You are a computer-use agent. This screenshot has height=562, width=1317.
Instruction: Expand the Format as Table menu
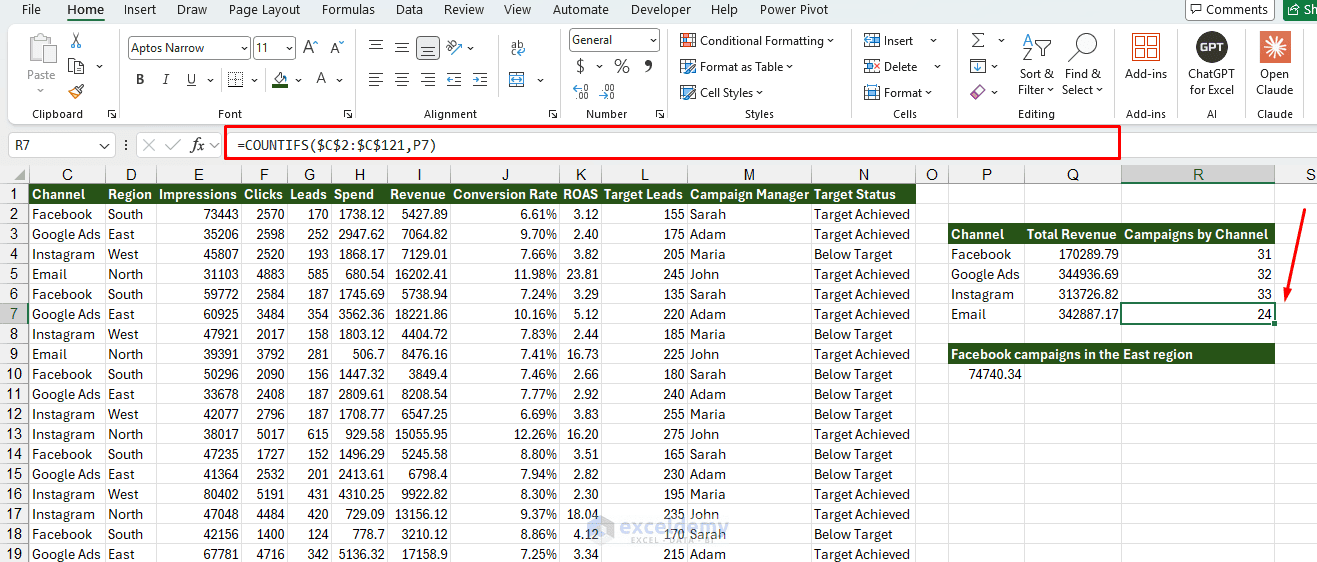click(736, 67)
